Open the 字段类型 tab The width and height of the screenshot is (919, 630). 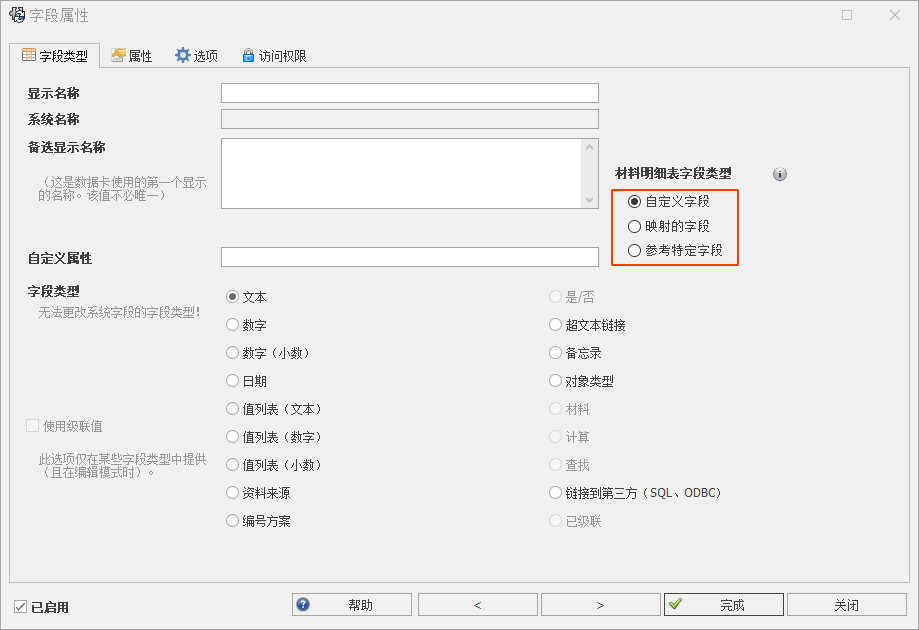(55, 56)
